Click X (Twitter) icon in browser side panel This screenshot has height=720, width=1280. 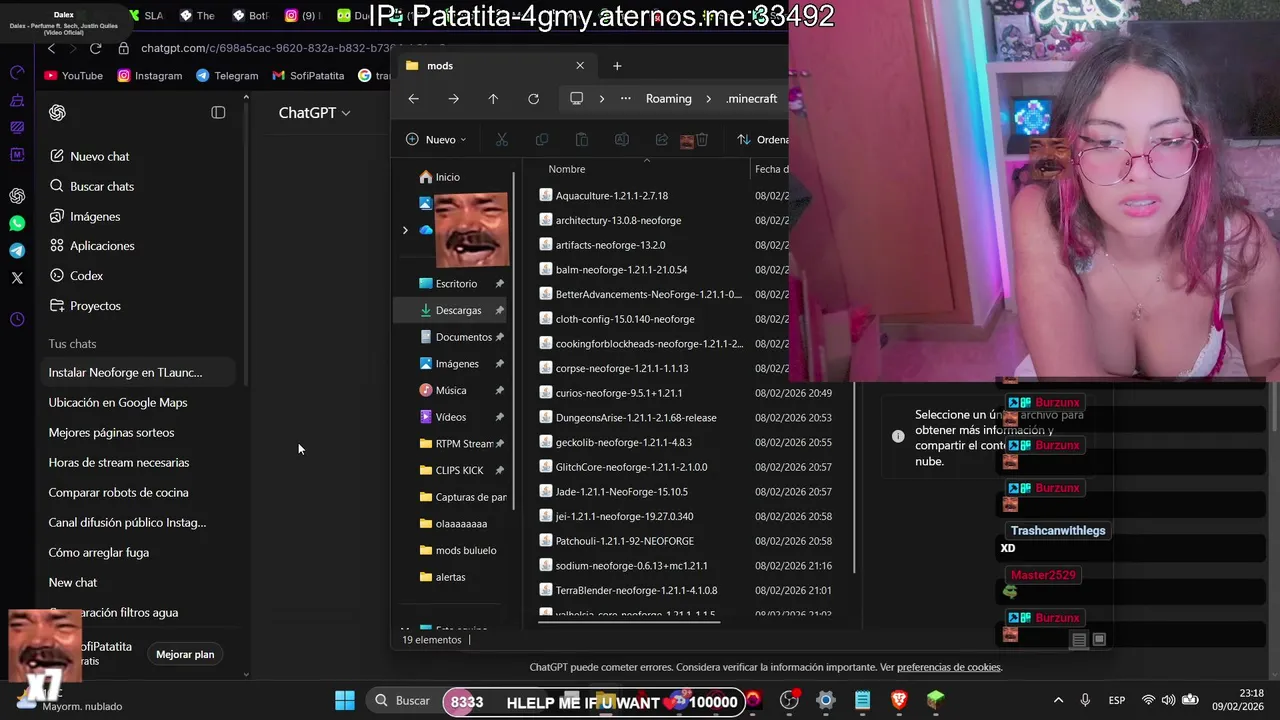point(17,278)
